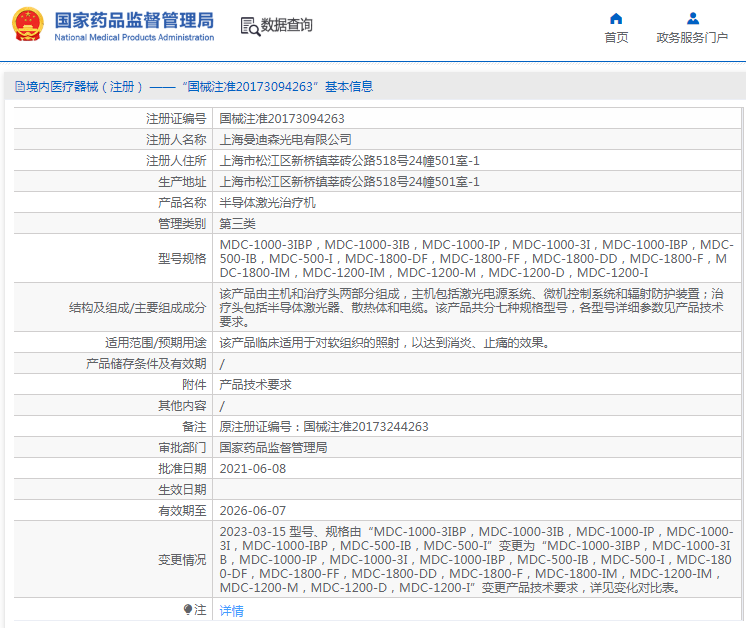Image resolution: width=746 pixels, height=628 pixels.
Task: Click the 产品名称 row label
Action: 182,203
